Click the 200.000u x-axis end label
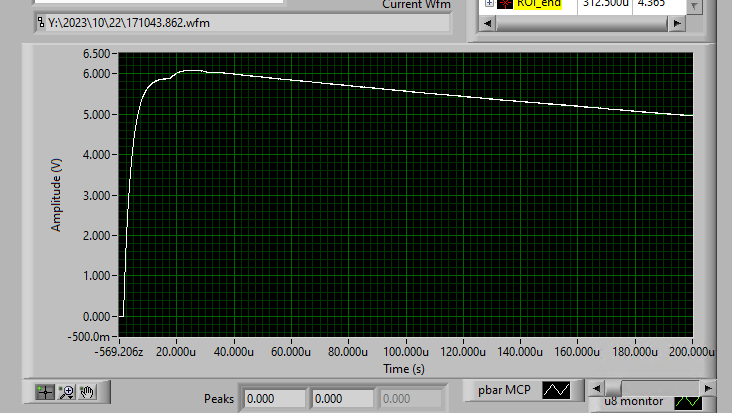Viewport: 732px width, 413px height. click(692, 352)
